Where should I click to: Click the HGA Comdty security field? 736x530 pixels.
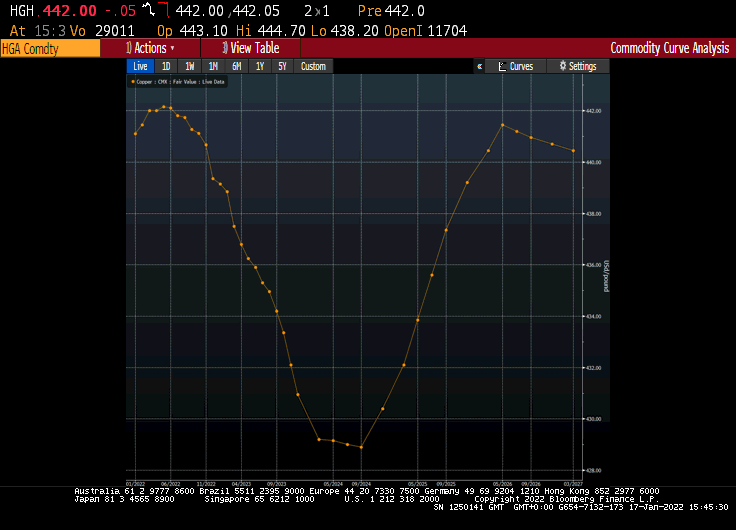50,48
